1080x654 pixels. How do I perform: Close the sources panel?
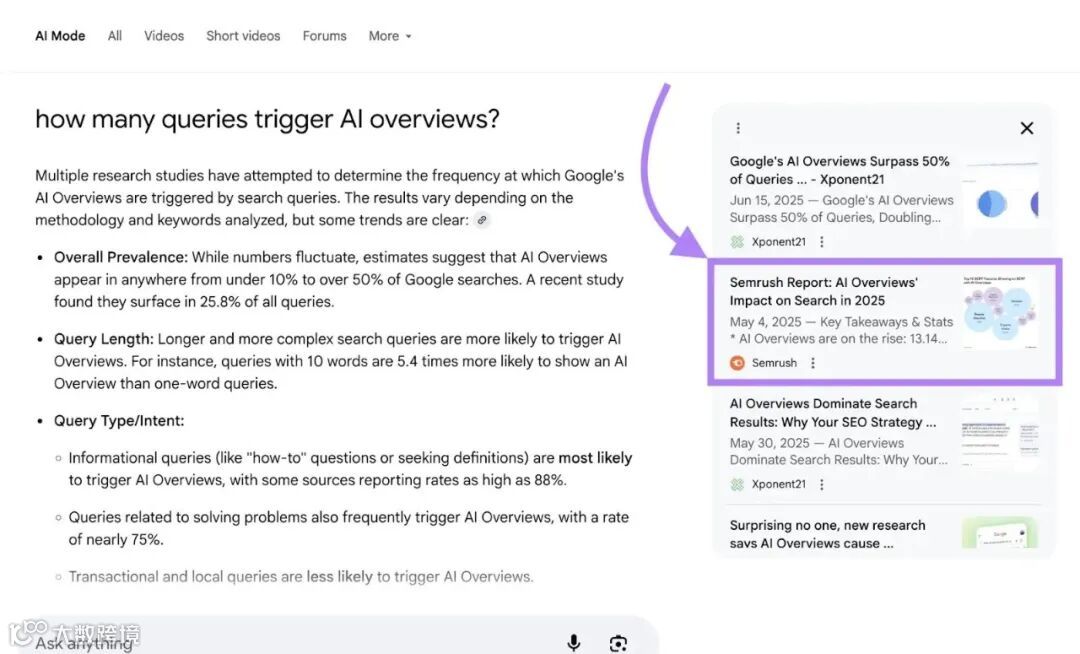click(x=1026, y=128)
